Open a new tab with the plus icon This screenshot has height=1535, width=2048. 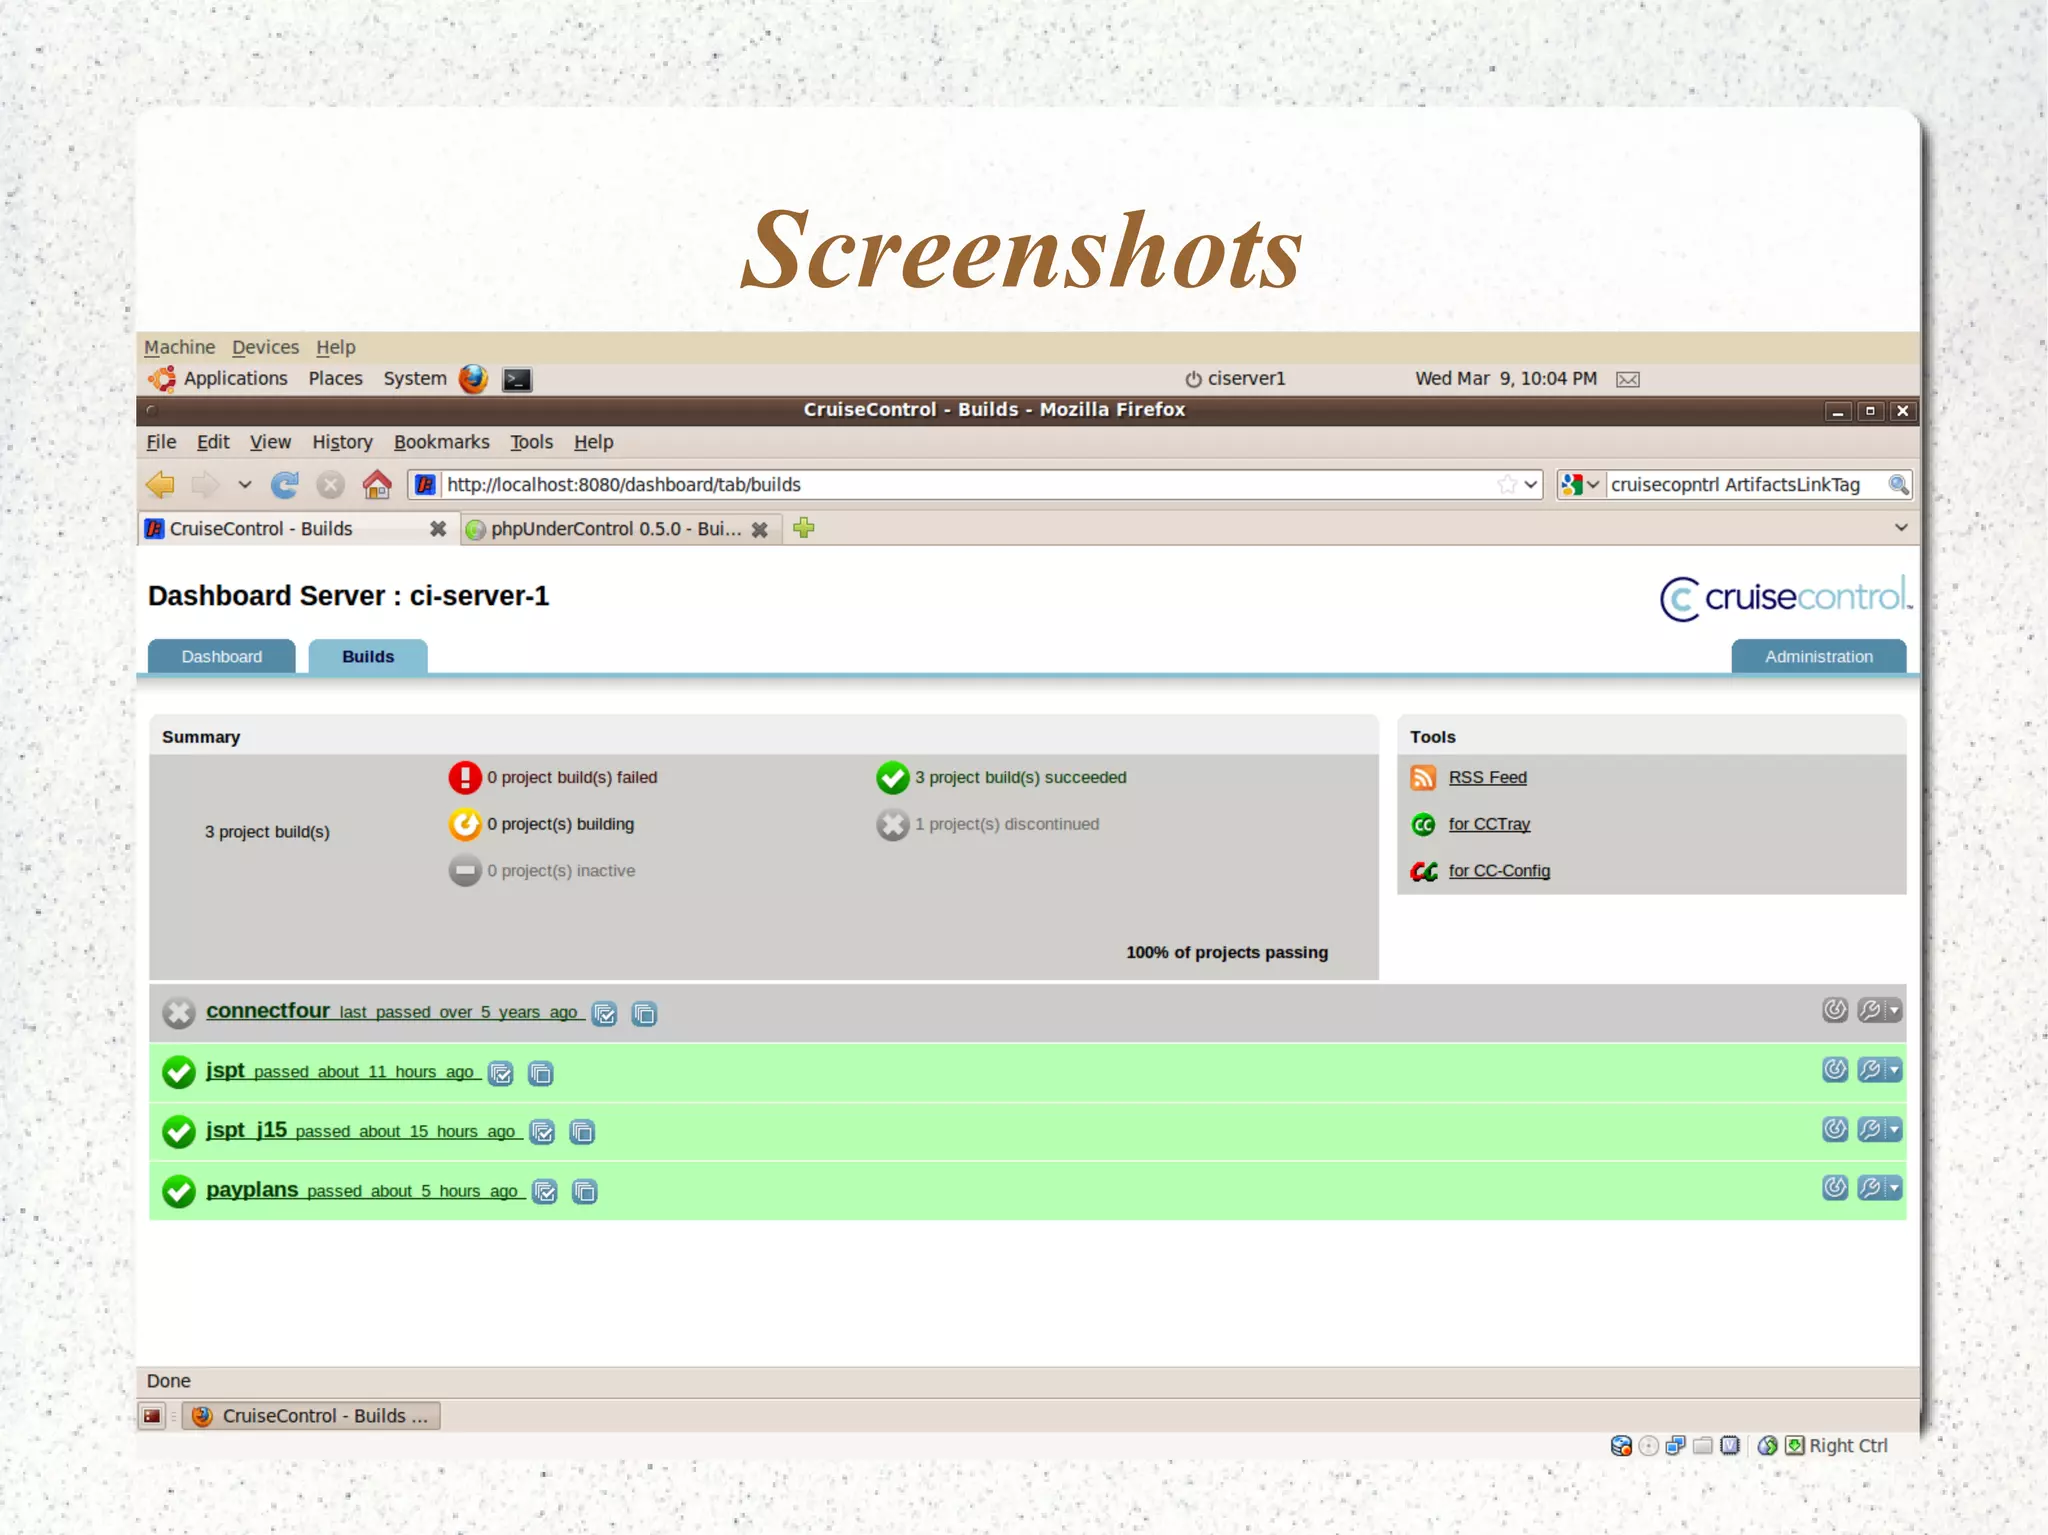point(804,528)
